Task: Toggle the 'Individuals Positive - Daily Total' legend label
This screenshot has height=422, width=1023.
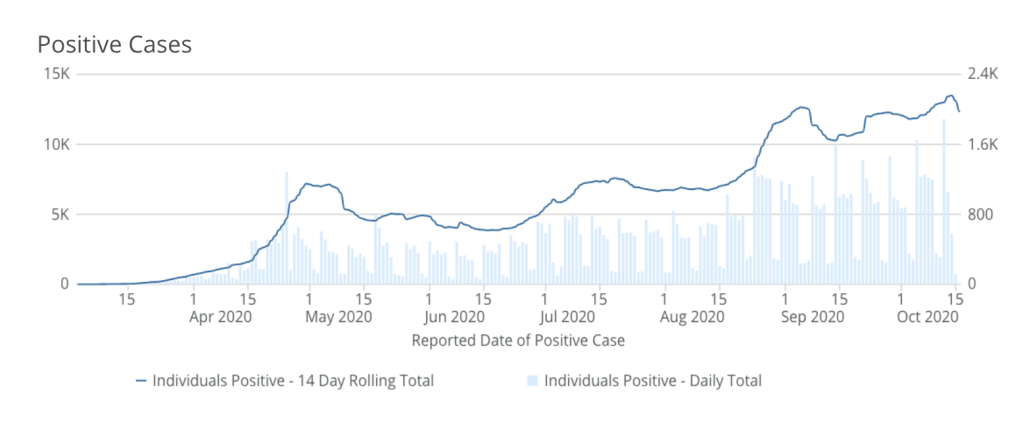Action: click(651, 381)
